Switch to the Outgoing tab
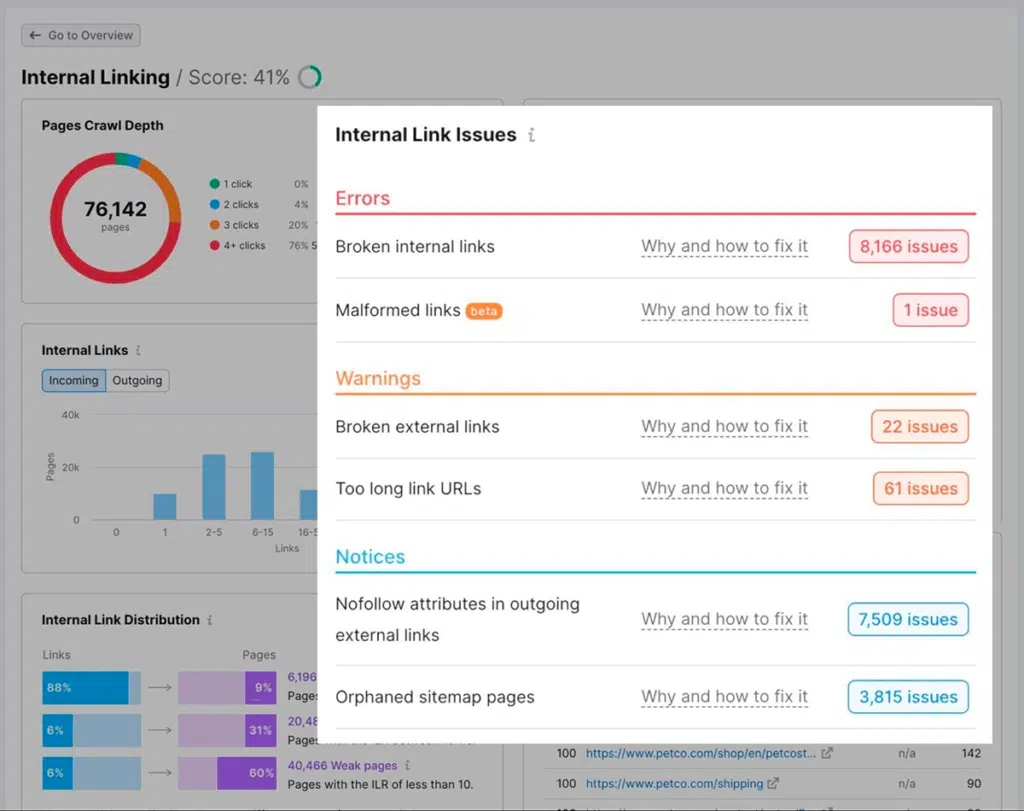Screen dimensions: 1024x811 (x=137, y=380)
